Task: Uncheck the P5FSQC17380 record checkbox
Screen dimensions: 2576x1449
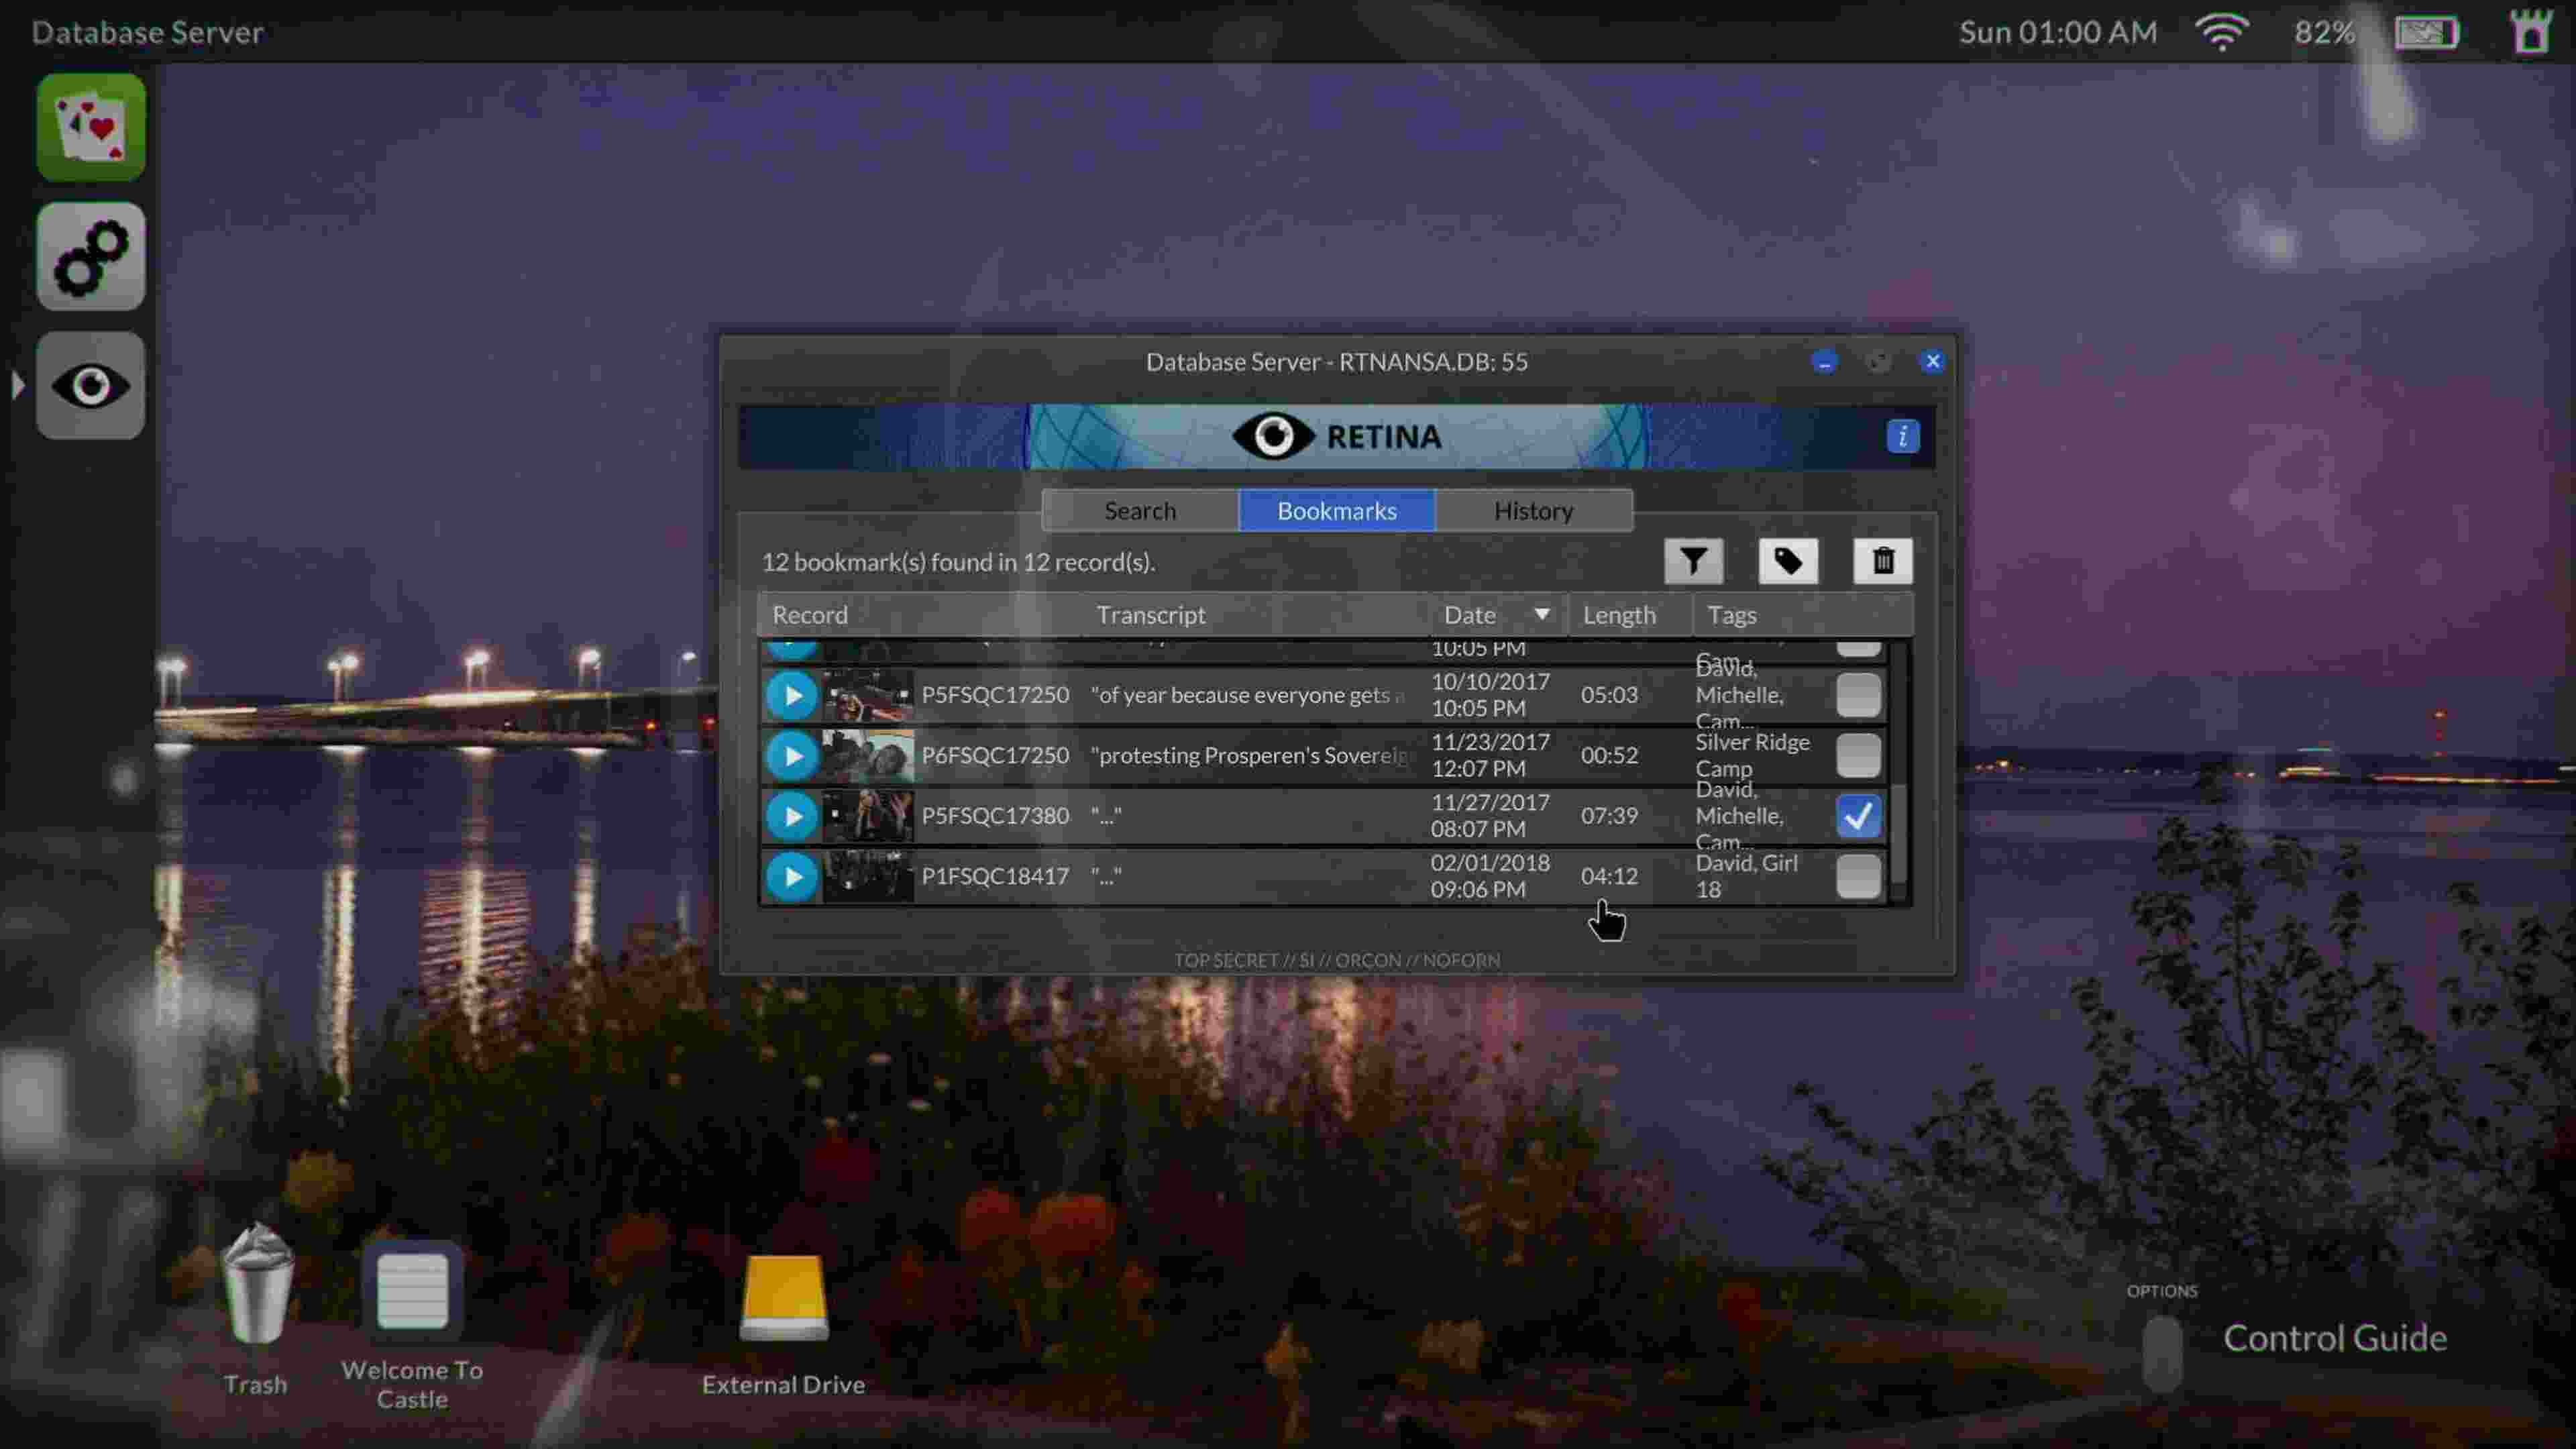Action: (1858, 816)
